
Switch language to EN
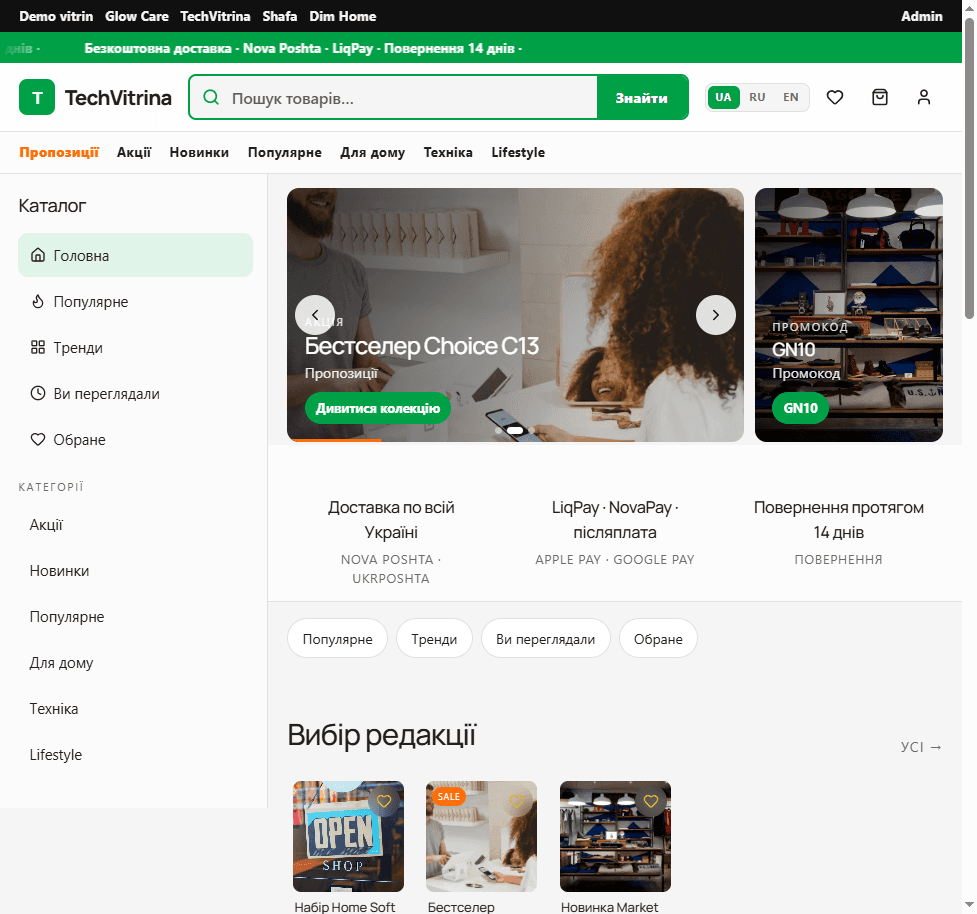[791, 97]
